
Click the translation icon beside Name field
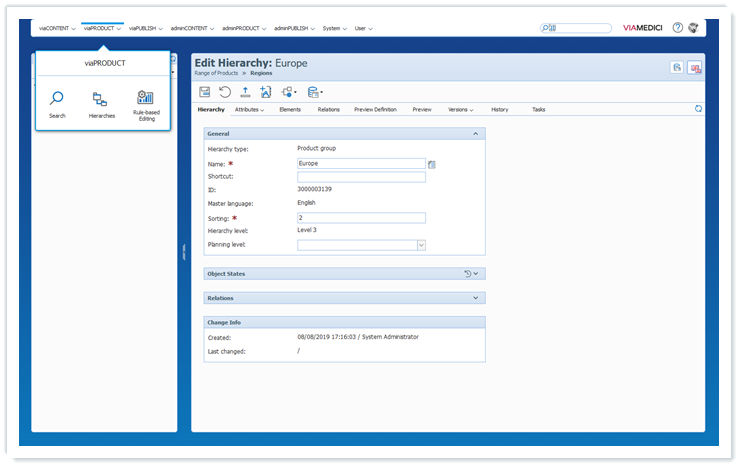coord(432,164)
